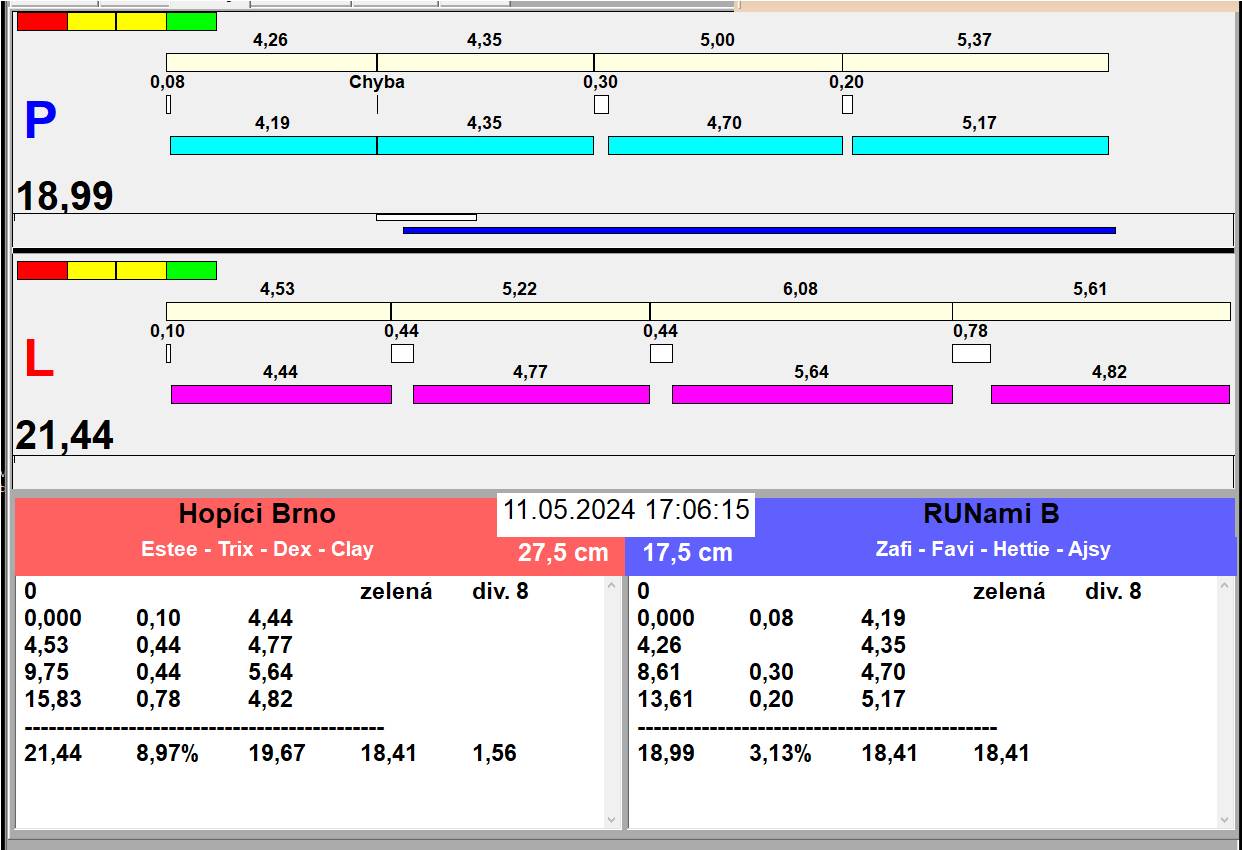Click the up arrow in Hopíci results scrollbar
This screenshot has height=850, width=1242.
[612, 586]
